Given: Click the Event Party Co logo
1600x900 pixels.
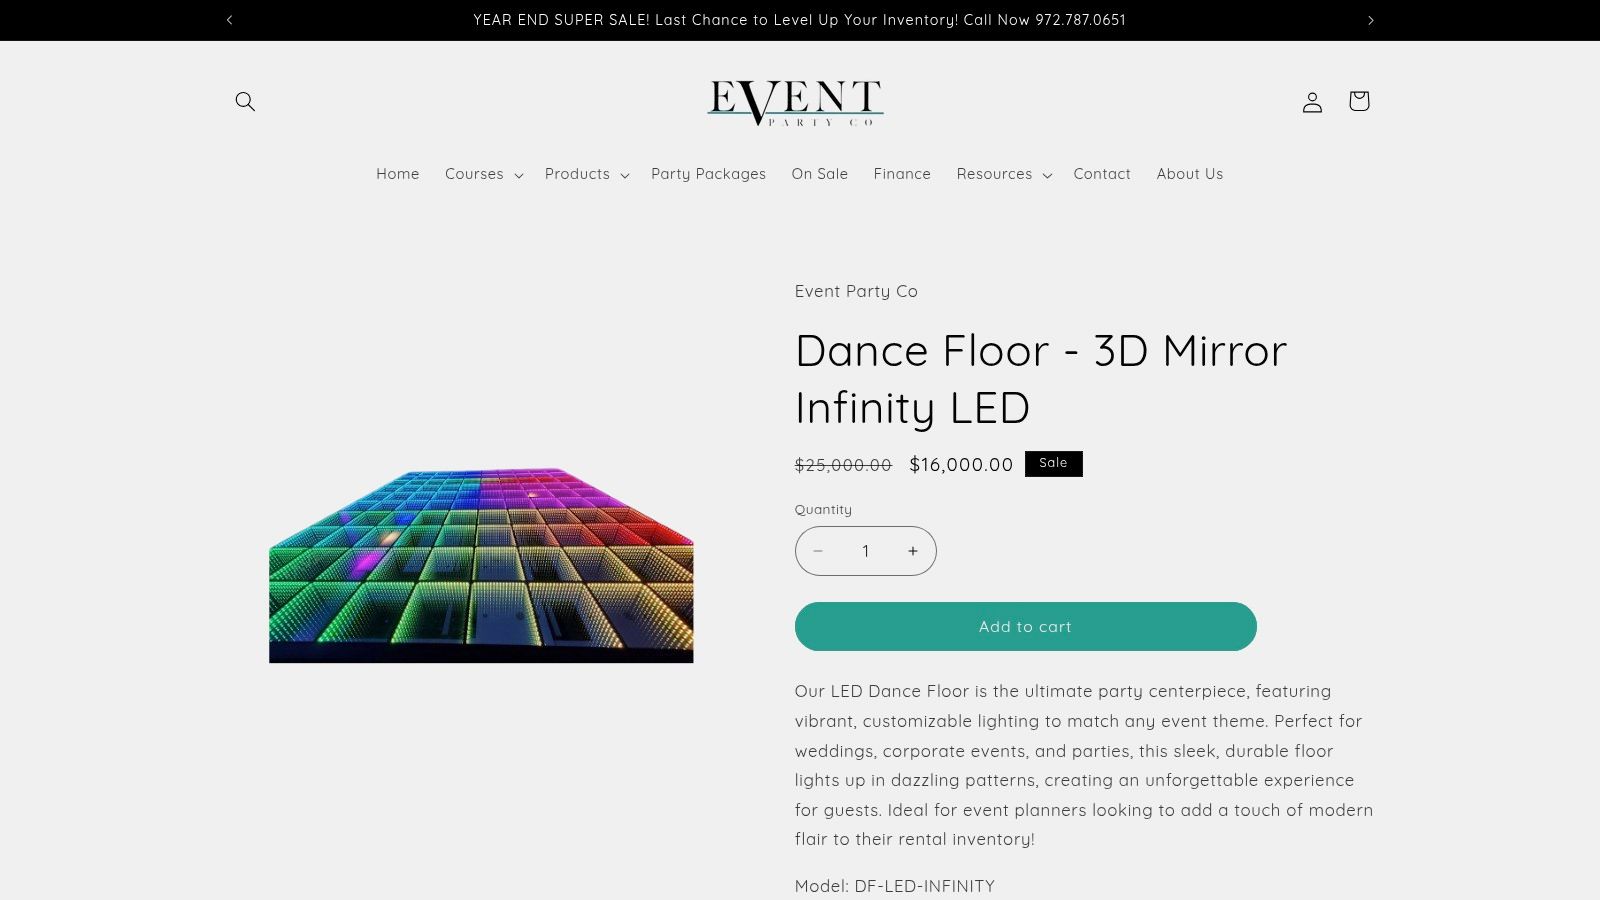Looking at the screenshot, I should click(795, 101).
